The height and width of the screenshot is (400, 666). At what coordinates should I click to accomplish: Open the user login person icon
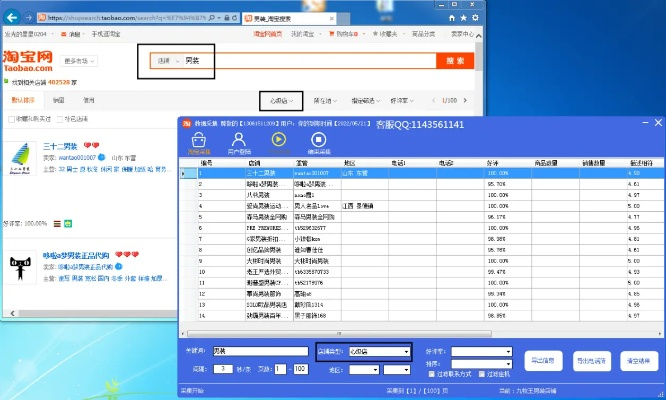[237, 141]
